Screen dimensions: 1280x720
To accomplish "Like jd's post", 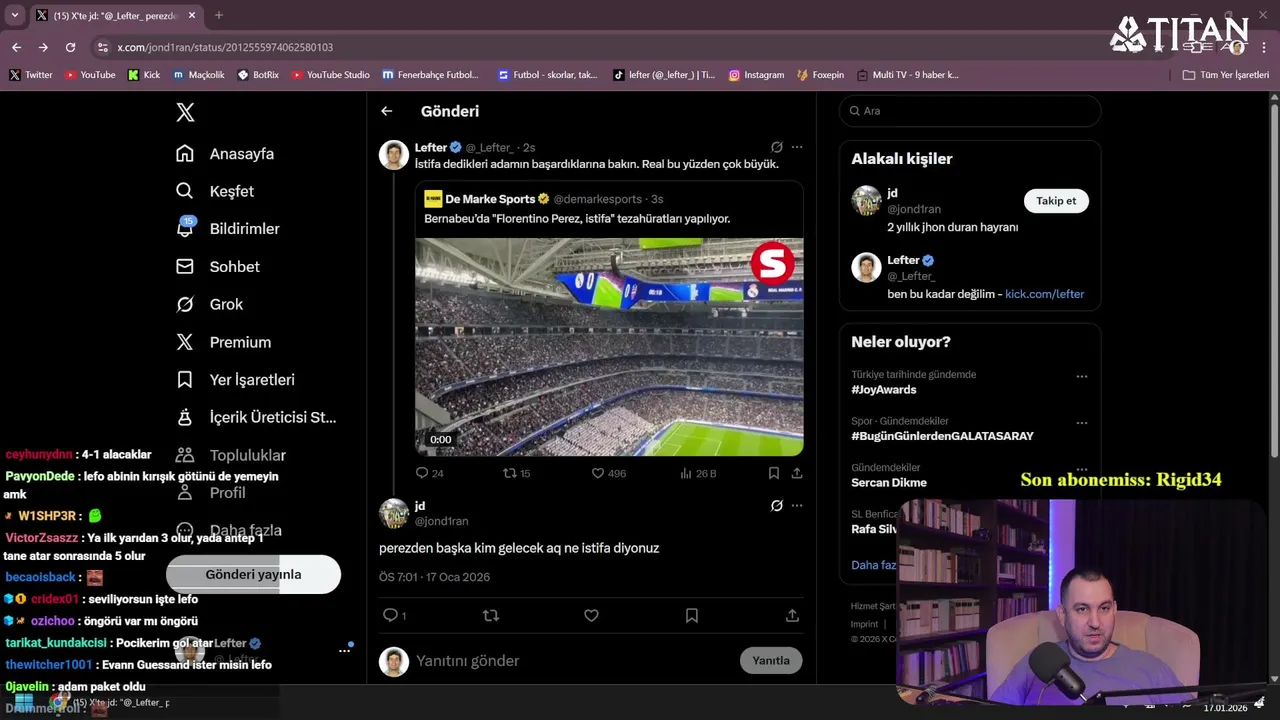I will tap(591, 616).
